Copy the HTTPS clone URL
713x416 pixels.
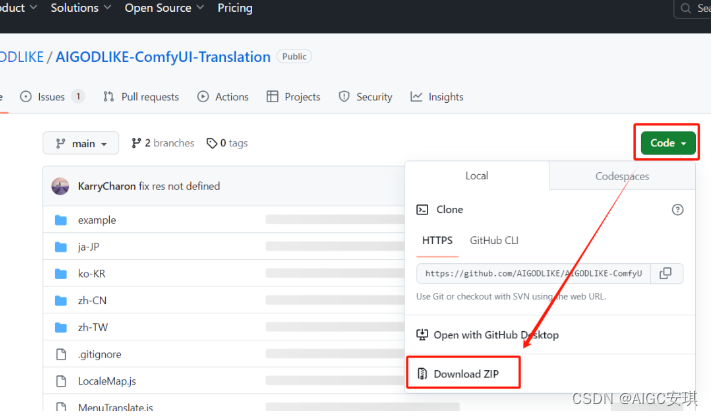666,273
